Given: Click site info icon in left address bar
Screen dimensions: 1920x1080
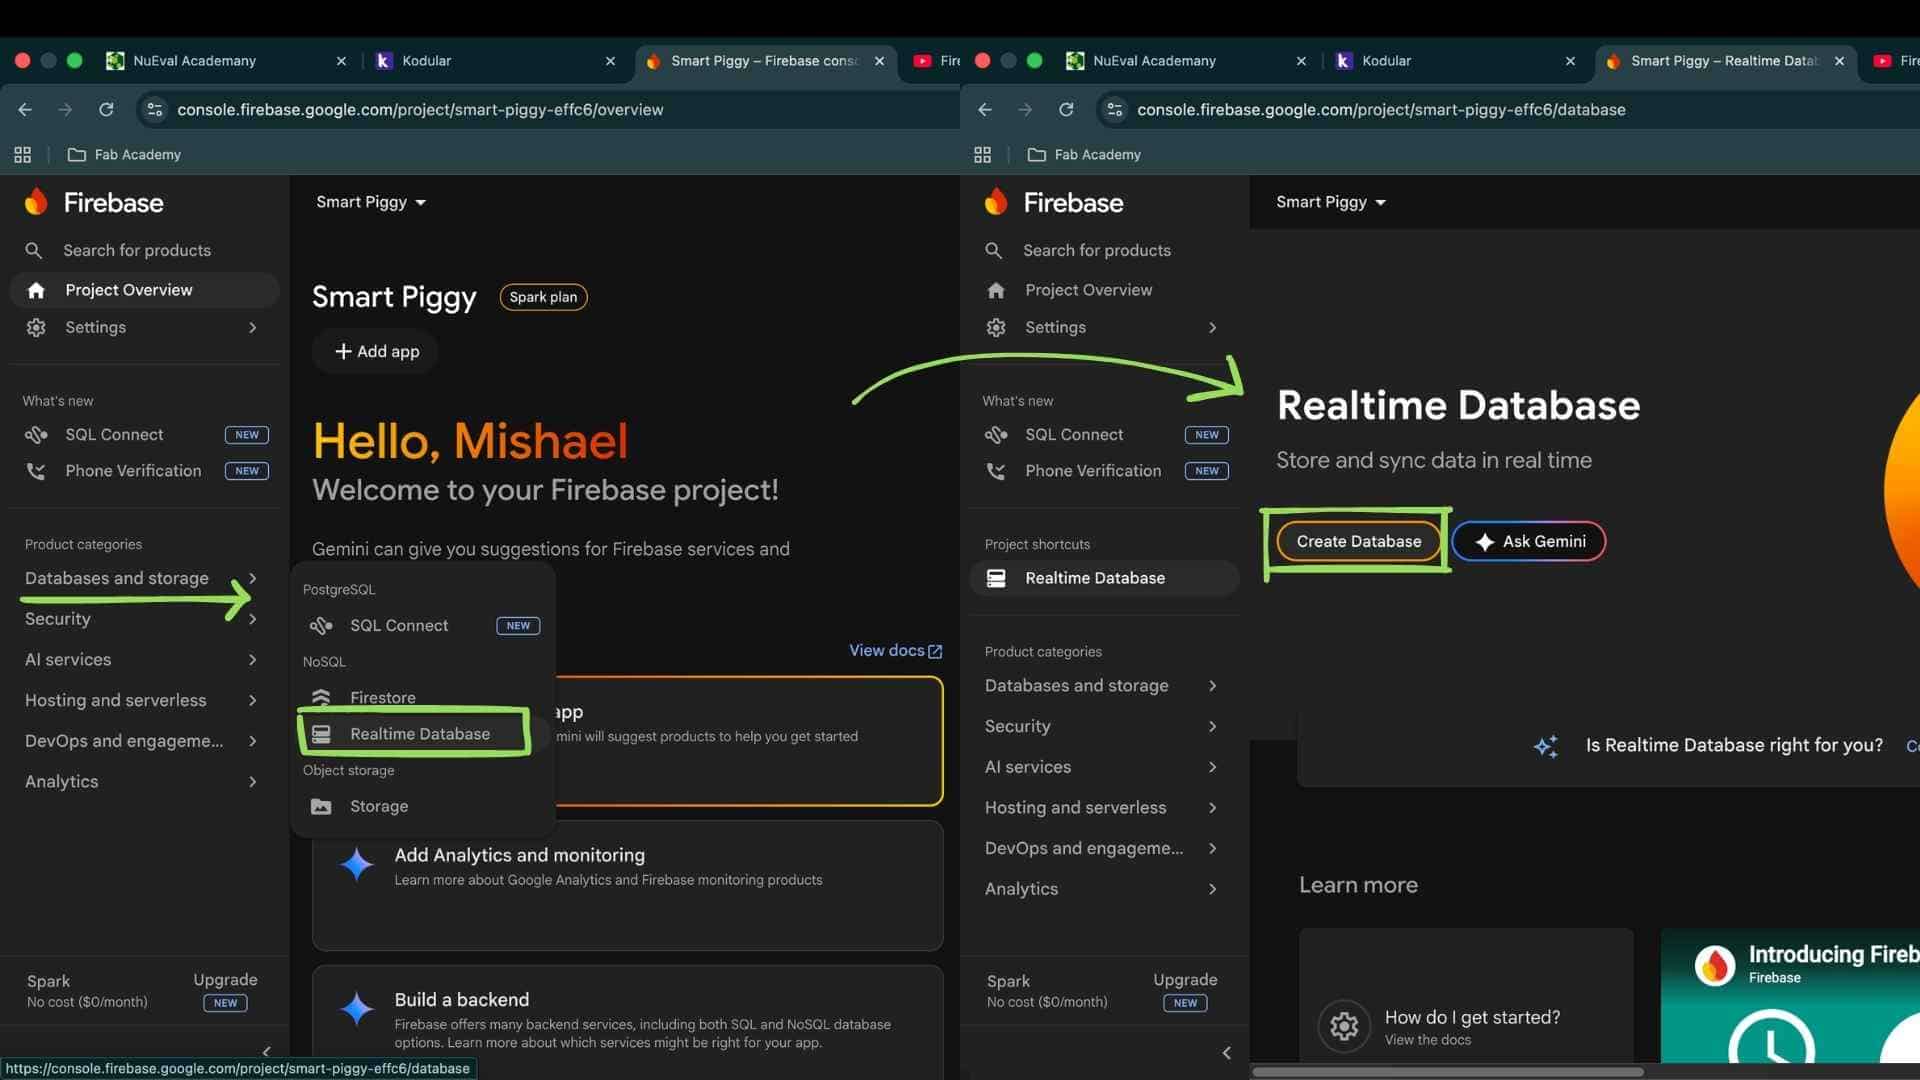Looking at the screenshot, I should [154, 110].
